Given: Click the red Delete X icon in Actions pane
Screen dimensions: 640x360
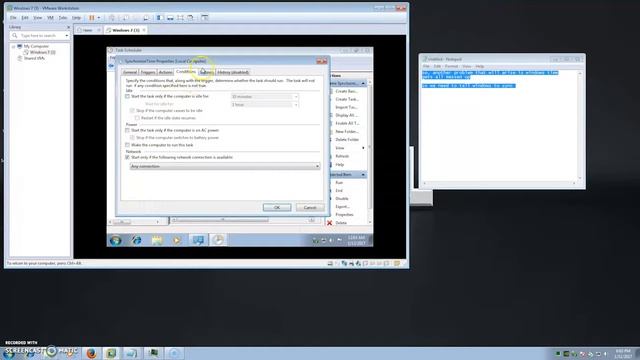Looking at the screenshot, I should pos(330,223).
